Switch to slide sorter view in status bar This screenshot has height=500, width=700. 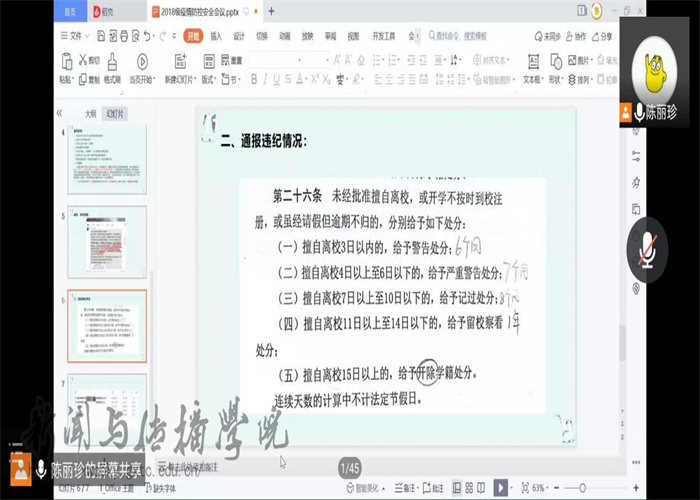pos(469,488)
